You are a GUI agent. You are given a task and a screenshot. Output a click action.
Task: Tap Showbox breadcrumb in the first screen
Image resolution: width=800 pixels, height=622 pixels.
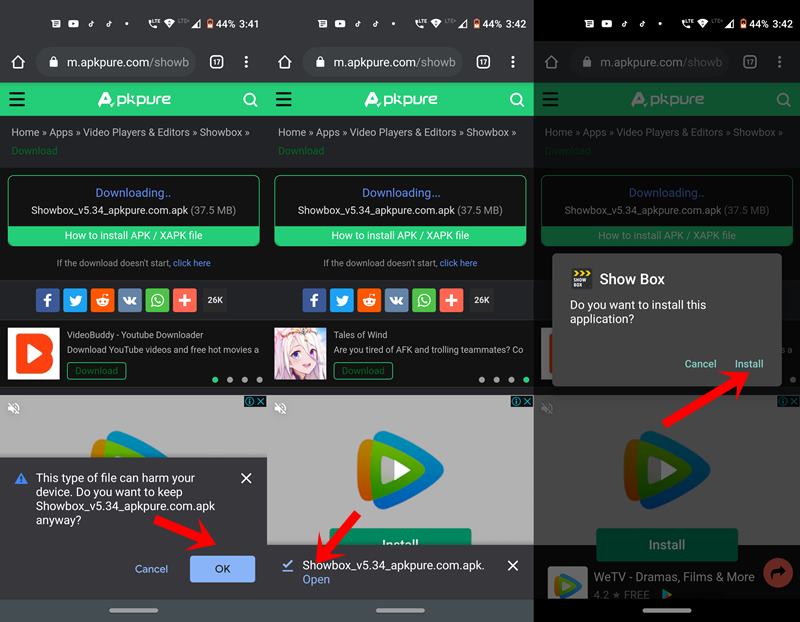point(221,132)
